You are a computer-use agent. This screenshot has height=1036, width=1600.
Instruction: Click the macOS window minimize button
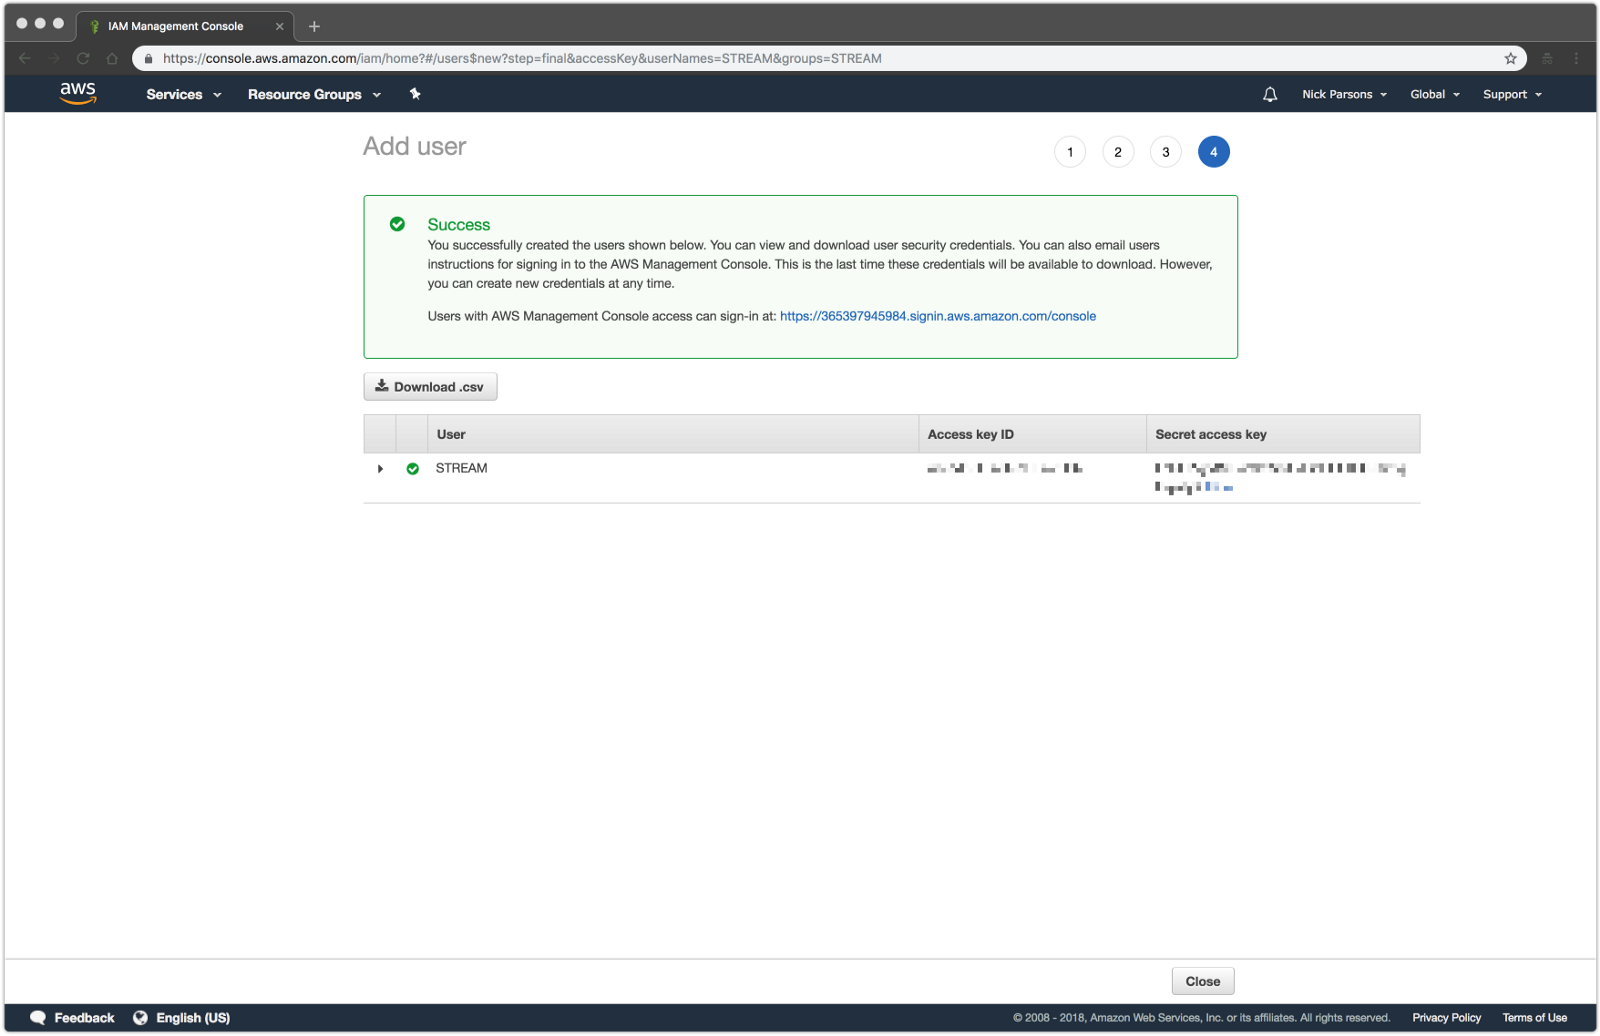(40, 23)
